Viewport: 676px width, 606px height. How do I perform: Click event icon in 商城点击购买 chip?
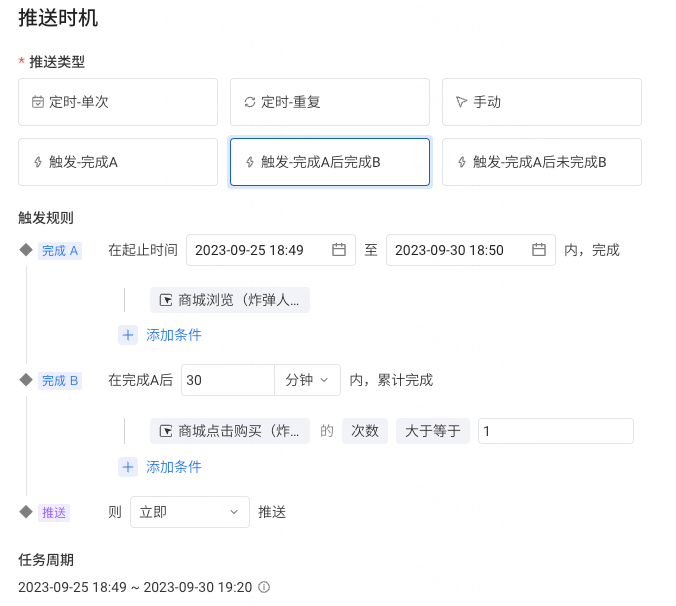[x=166, y=431]
